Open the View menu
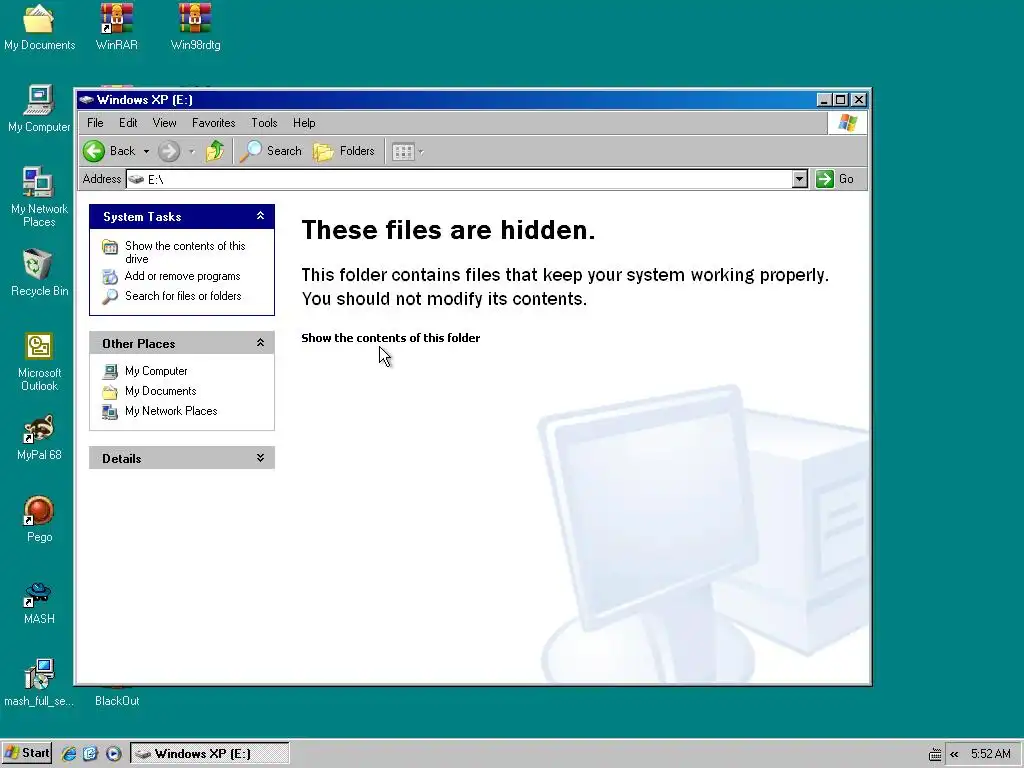 [165, 123]
